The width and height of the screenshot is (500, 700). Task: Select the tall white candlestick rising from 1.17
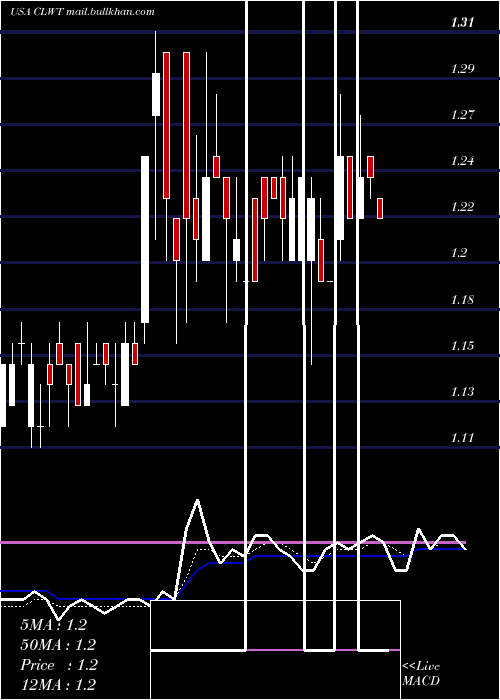coord(145,239)
